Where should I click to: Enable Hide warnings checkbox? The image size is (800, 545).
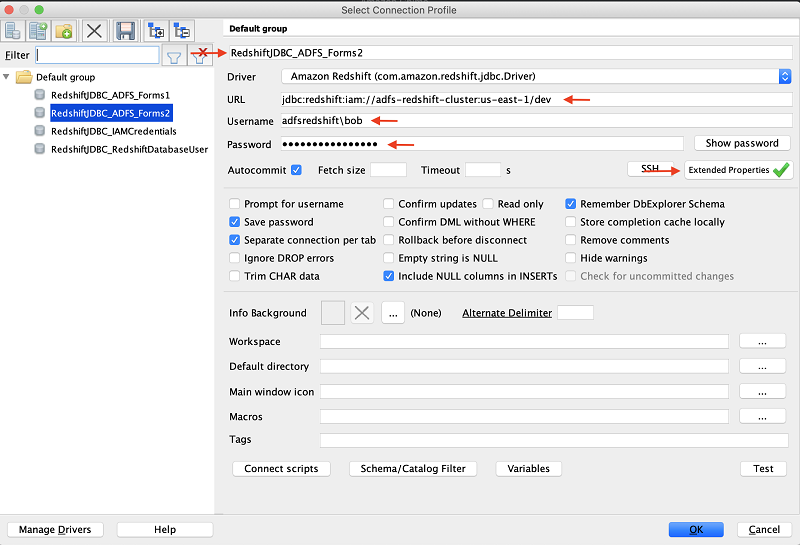pyautogui.click(x=570, y=258)
